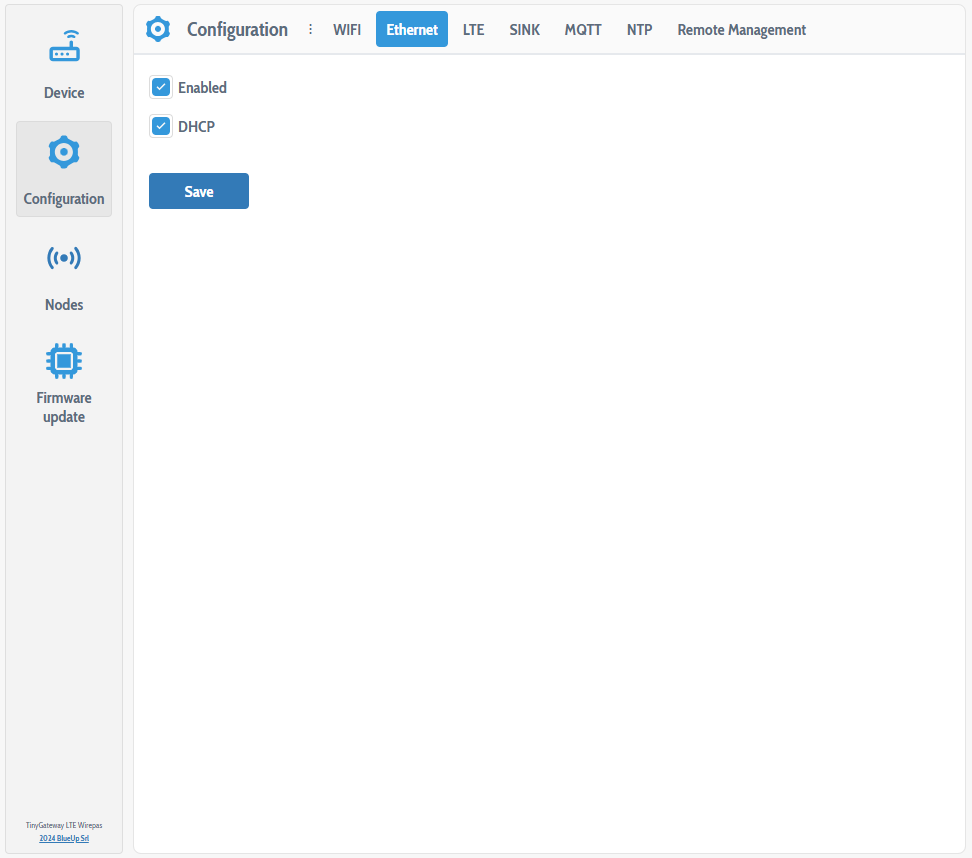Click the Configuration heading text in the top bar
This screenshot has width=972, height=858.
[x=237, y=30]
